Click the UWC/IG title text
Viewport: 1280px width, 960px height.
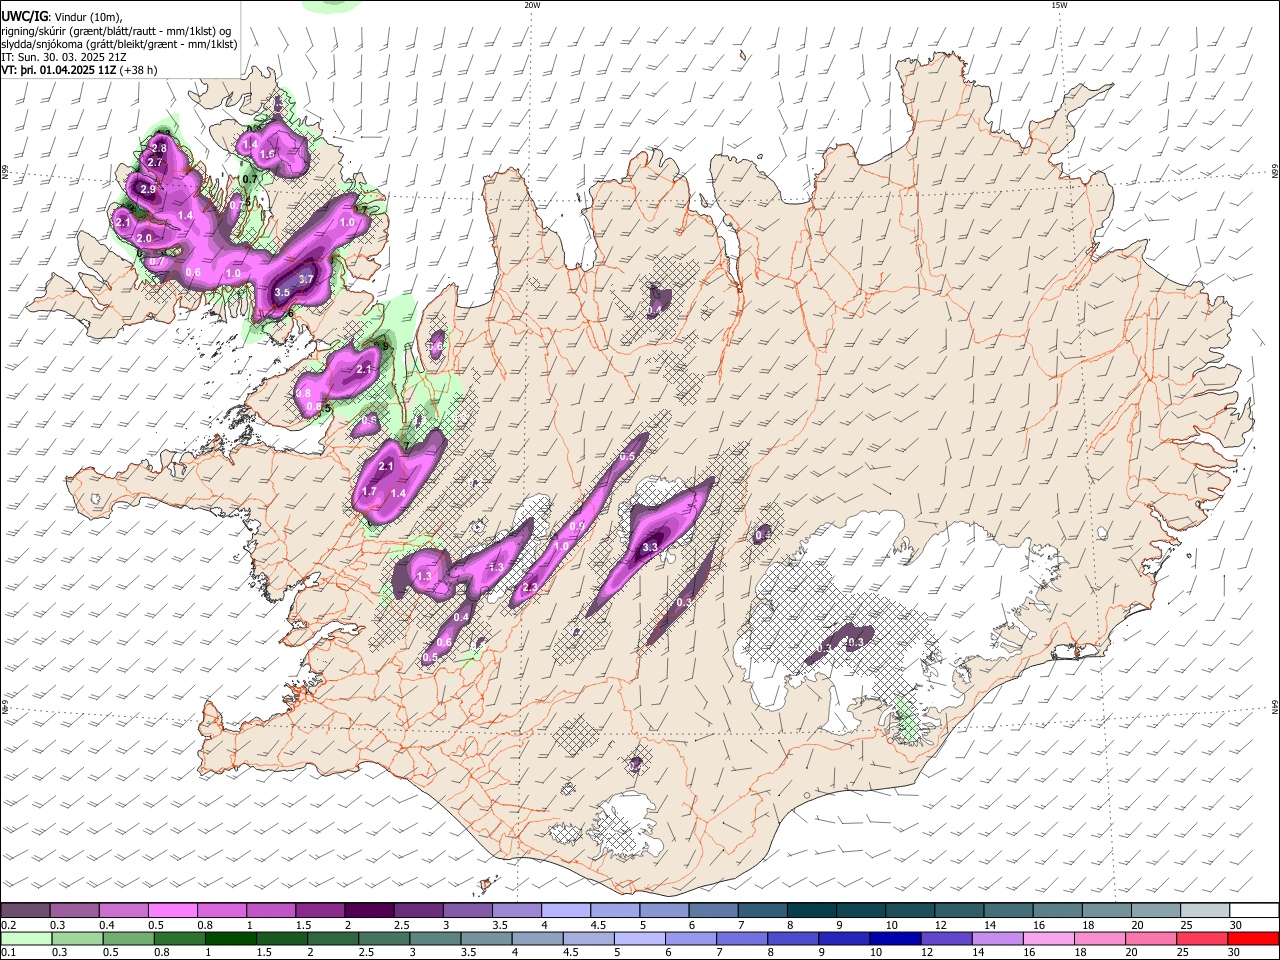(x=23, y=16)
